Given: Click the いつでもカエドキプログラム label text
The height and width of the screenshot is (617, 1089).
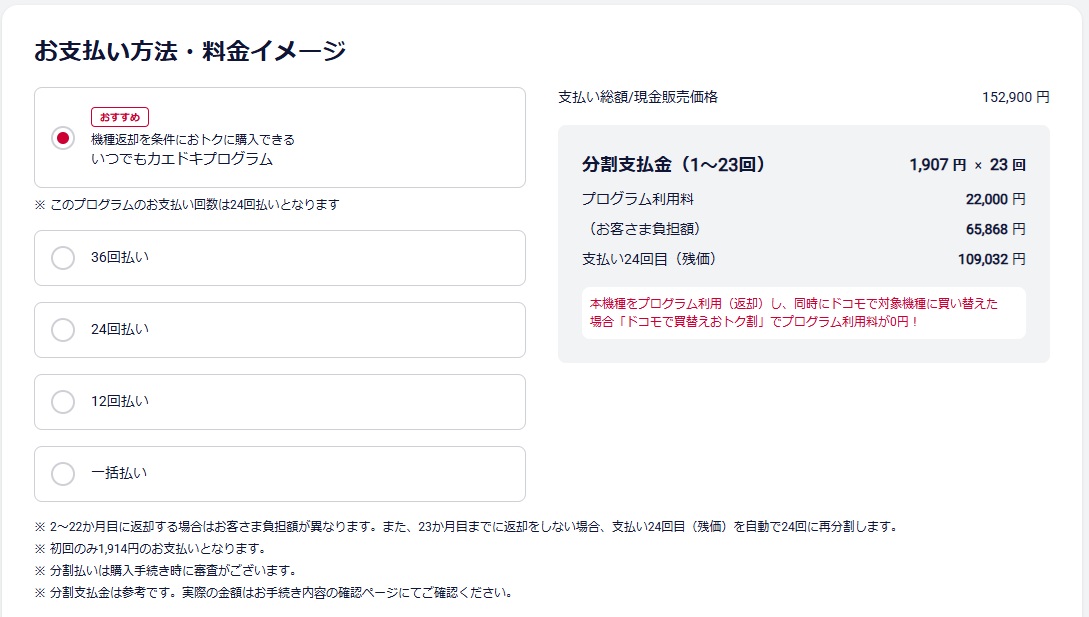Looking at the screenshot, I should [182, 159].
